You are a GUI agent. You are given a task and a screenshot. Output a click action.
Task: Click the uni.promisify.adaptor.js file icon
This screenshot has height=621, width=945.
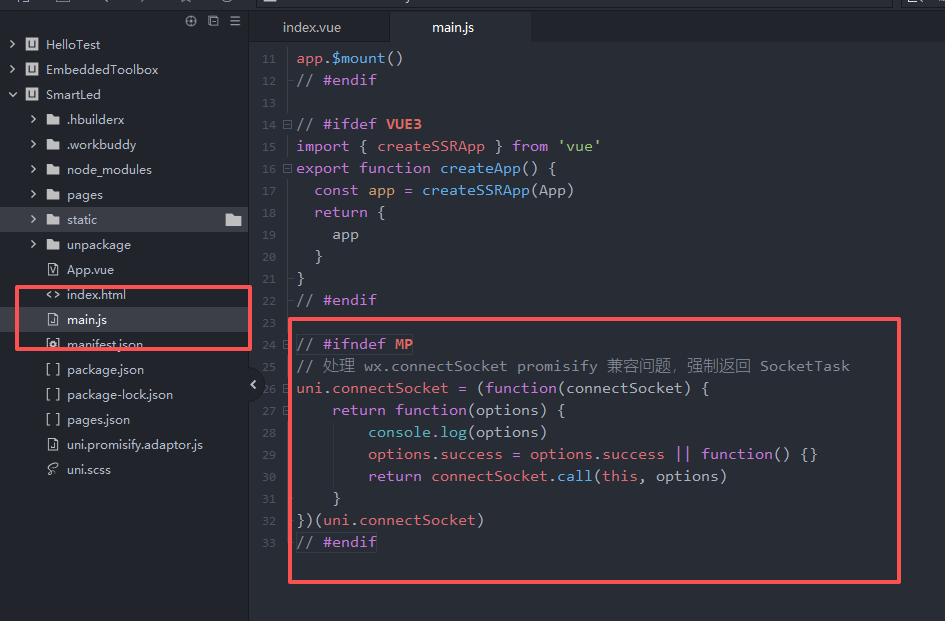pyautogui.click(x=53, y=444)
